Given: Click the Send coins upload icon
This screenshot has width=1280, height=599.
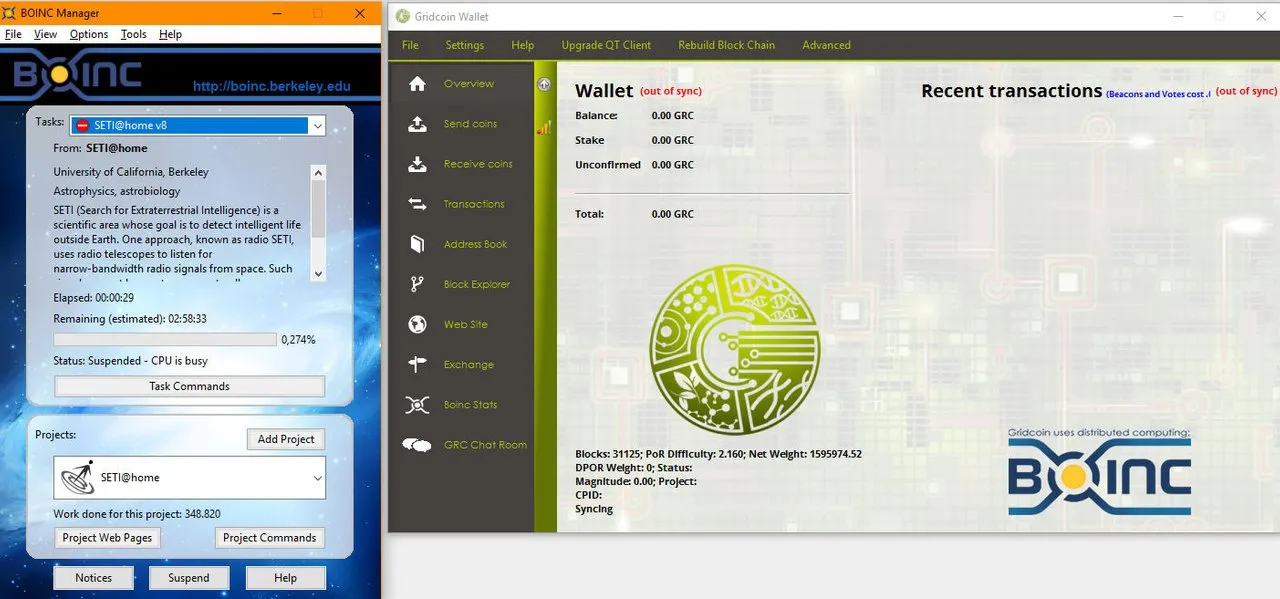Looking at the screenshot, I should (x=418, y=124).
